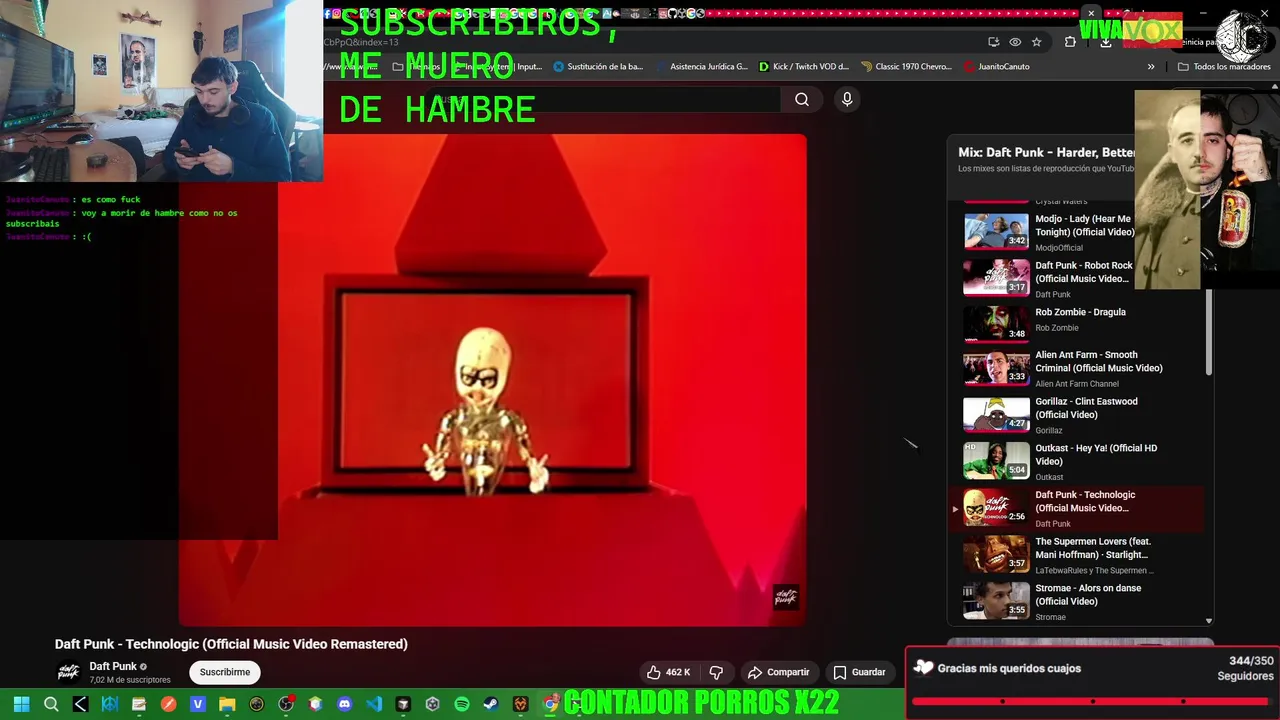The height and width of the screenshot is (720, 1280).
Task: Open the blue V app in taskbar
Action: [x=198, y=704]
